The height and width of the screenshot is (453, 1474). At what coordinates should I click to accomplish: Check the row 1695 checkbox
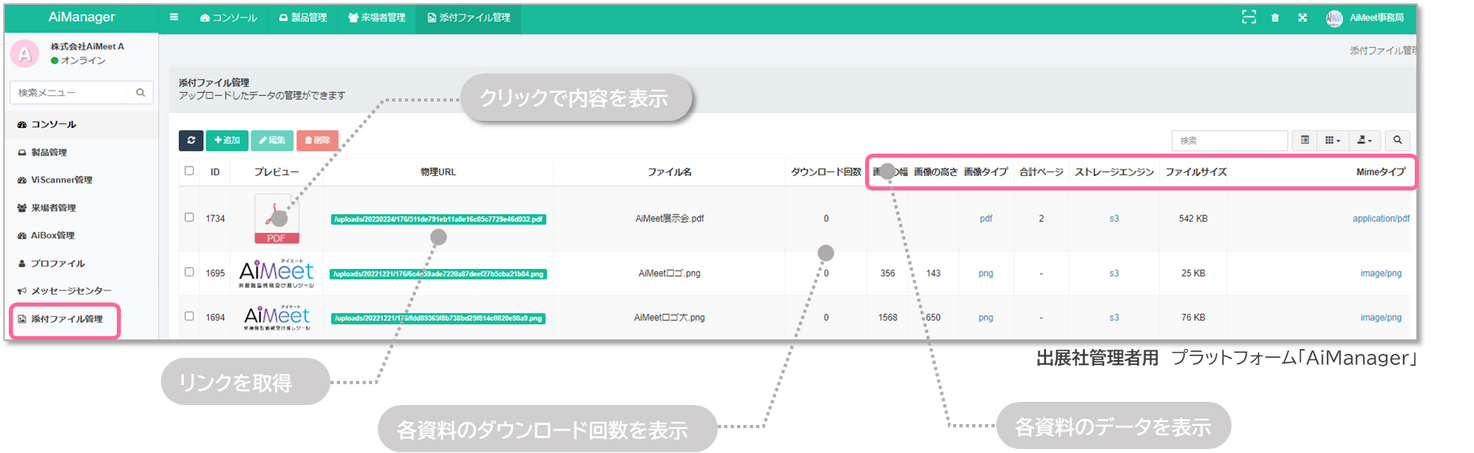point(189,272)
